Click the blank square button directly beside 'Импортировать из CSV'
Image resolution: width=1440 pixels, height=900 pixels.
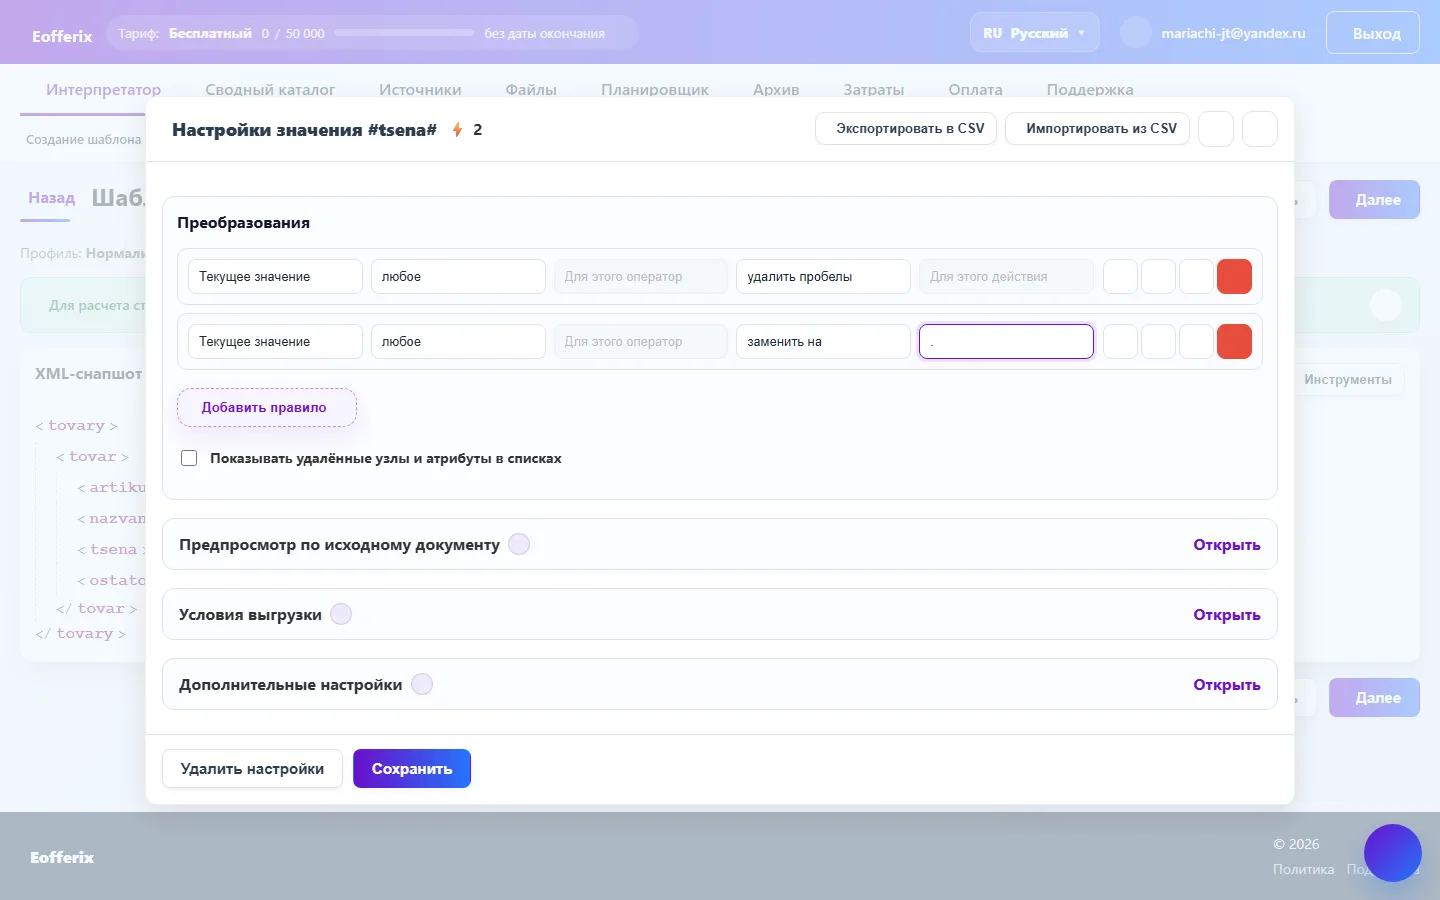point(1216,129)
